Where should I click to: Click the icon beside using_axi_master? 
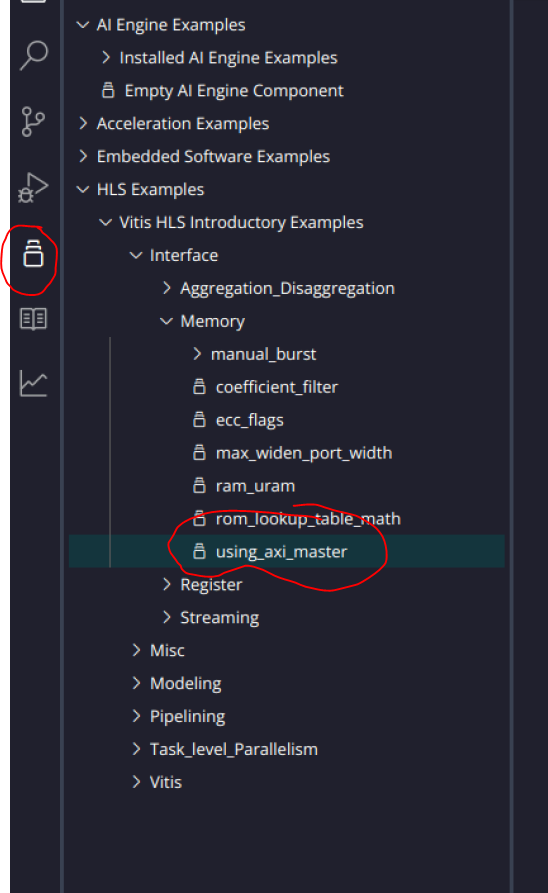click(x=199, y=551)
